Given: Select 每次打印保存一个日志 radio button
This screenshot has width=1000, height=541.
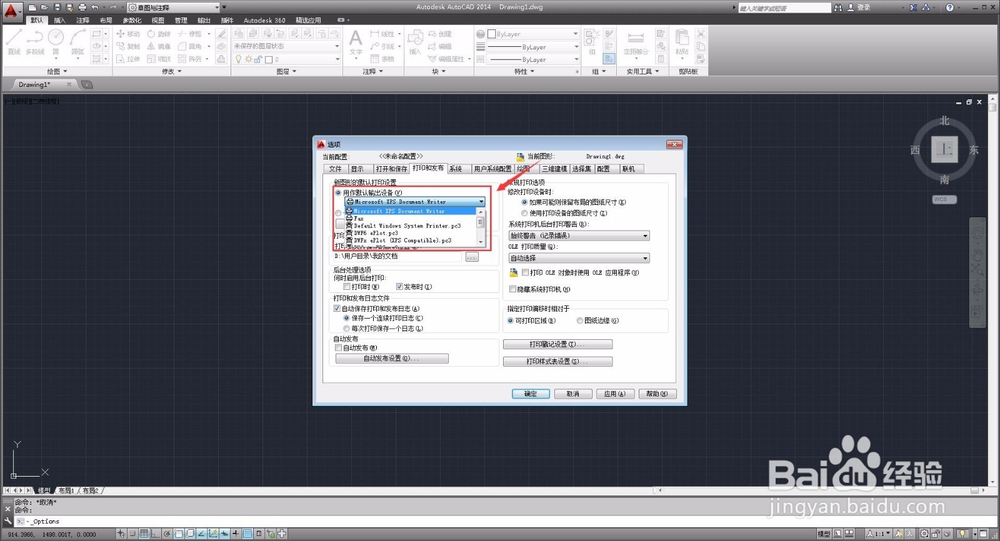Looking at the screenshot, I should [347, 328].
